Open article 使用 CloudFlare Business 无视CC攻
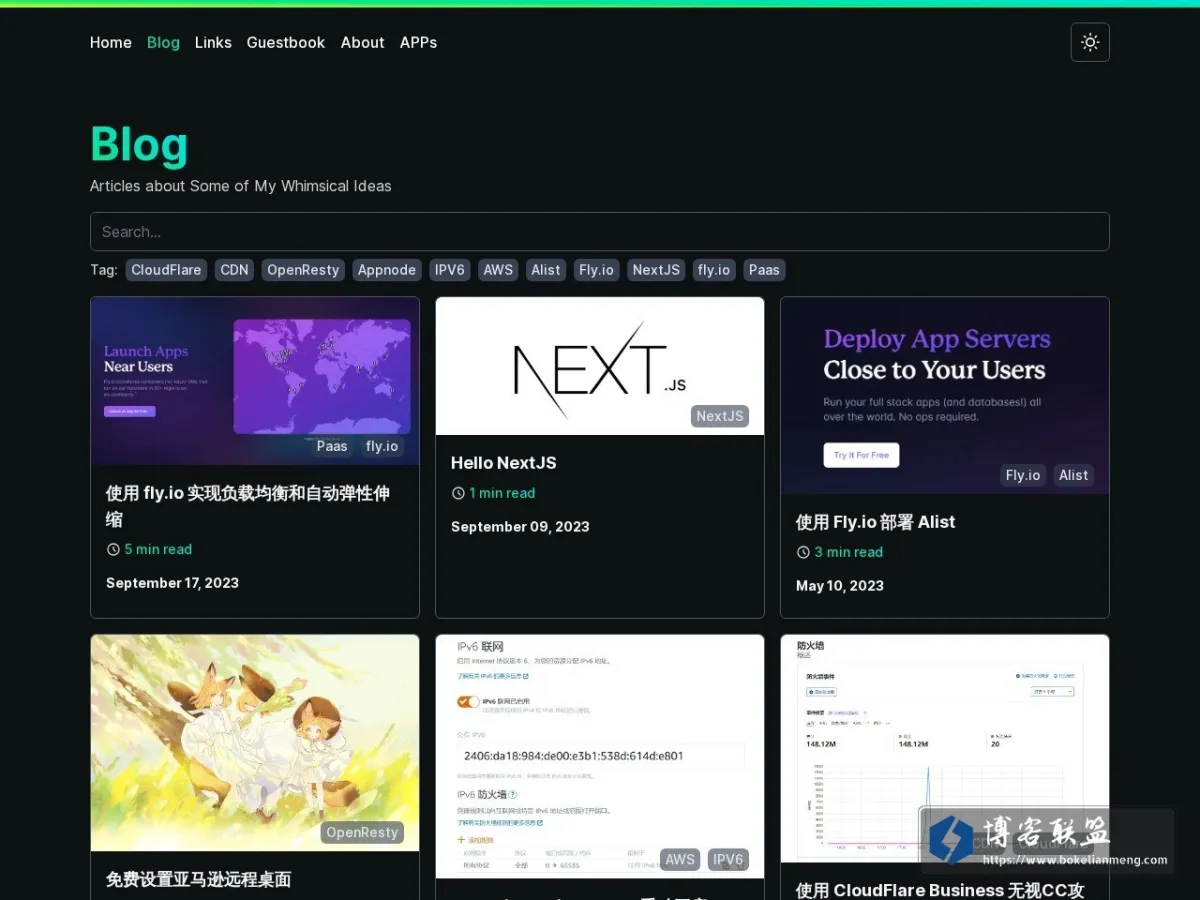 pos(940,889)
